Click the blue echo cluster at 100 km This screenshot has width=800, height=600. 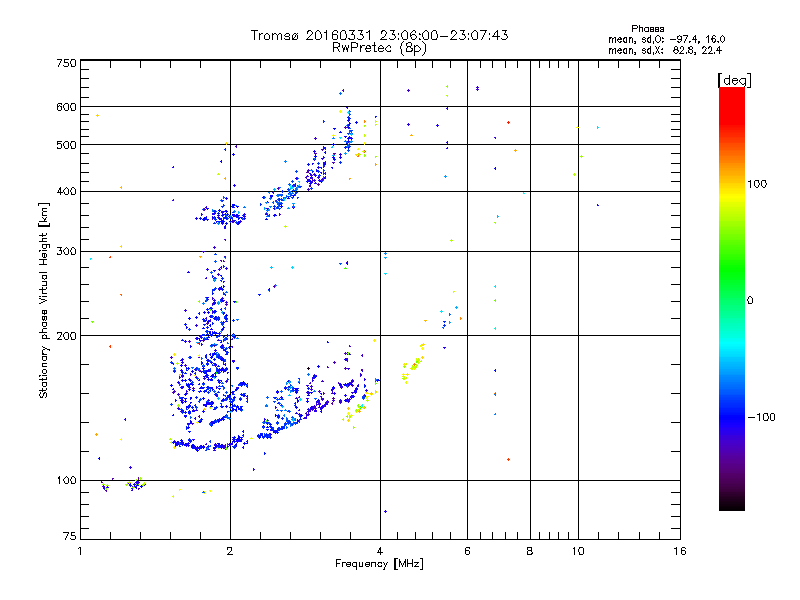(136, 484)
